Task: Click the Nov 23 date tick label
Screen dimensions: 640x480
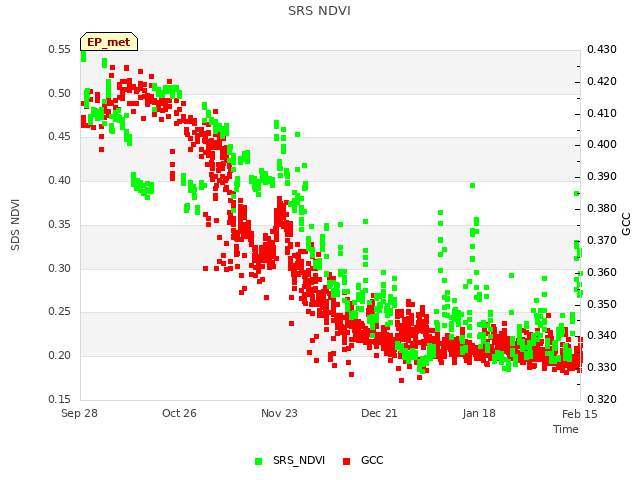Action: pos(279,413)
